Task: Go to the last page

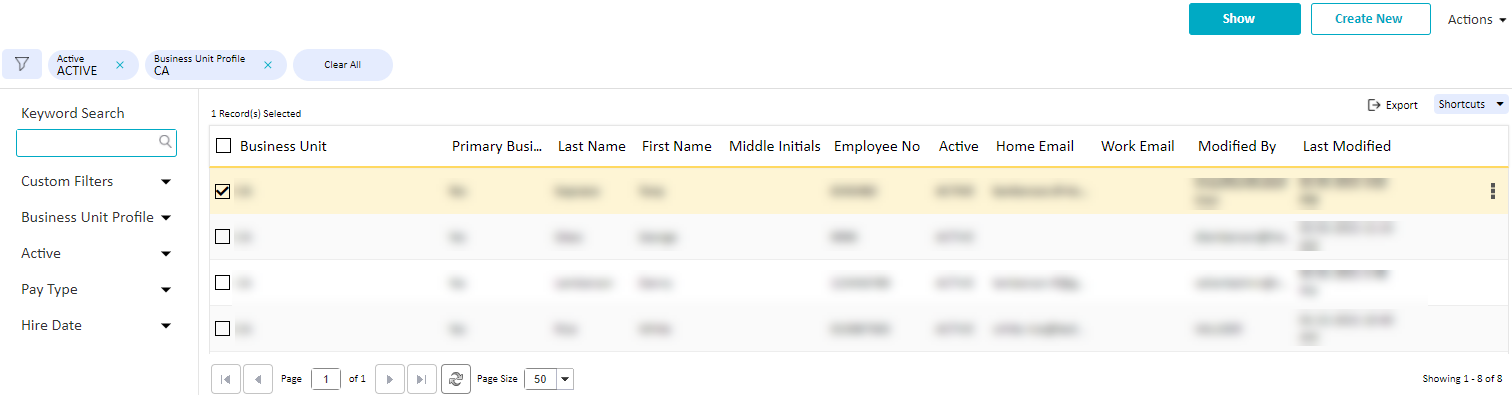Action: coord(421,379)
